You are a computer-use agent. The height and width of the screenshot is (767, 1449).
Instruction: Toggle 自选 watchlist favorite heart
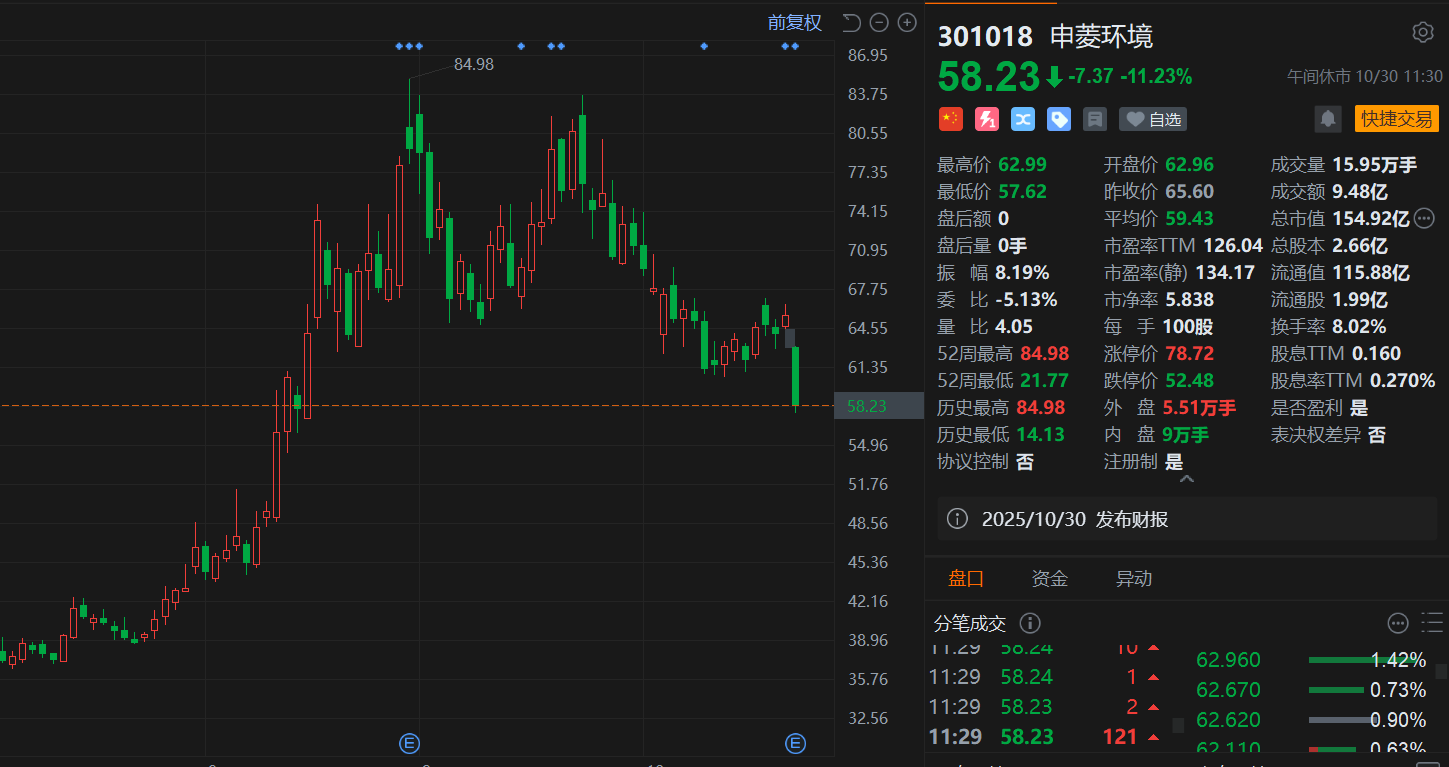[1153, 120]
